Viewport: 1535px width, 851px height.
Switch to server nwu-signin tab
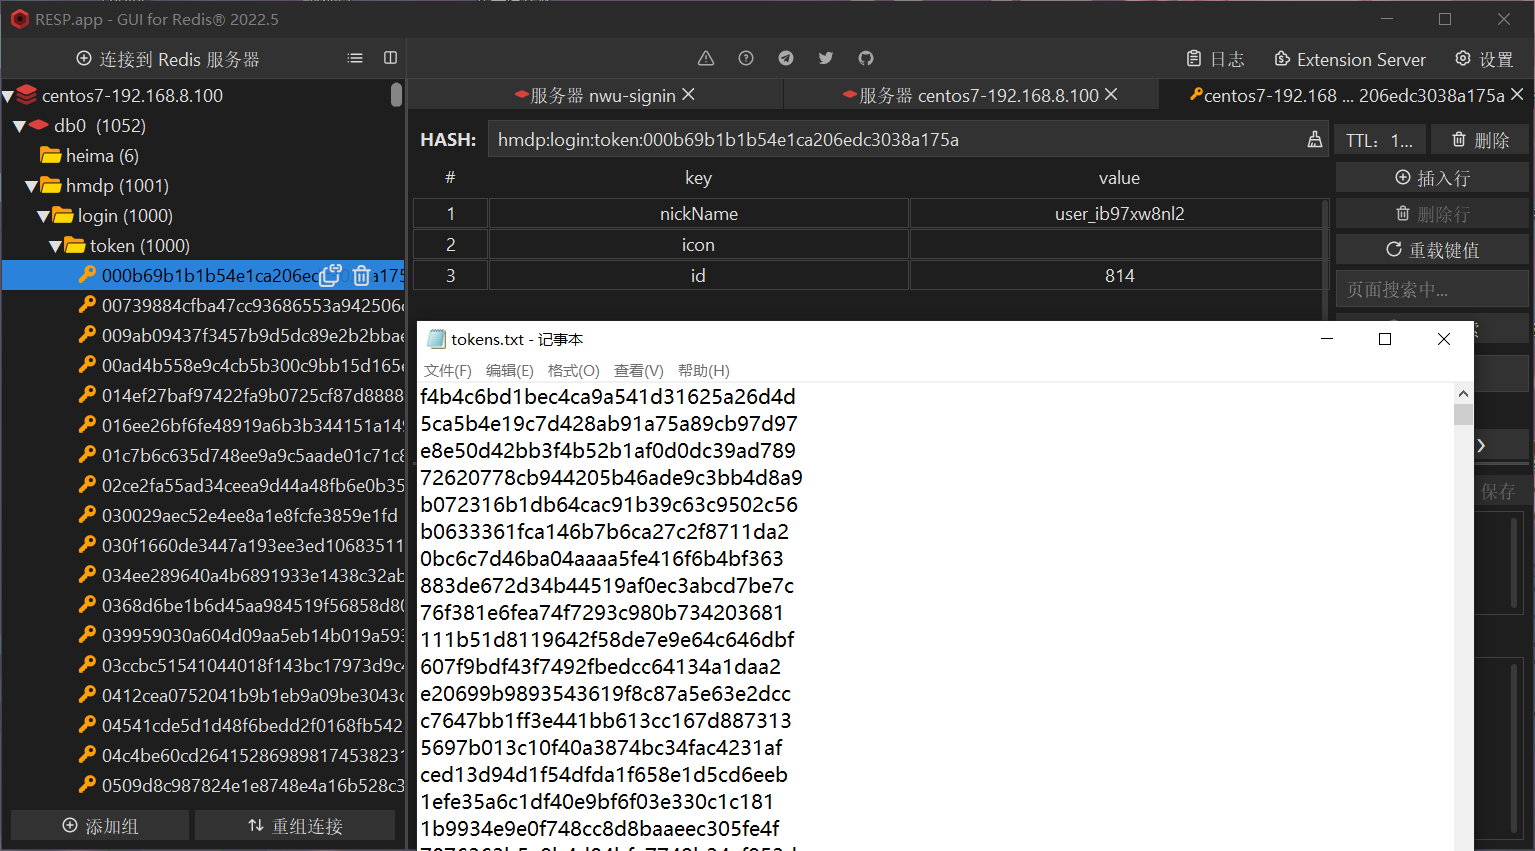tap(595, 96)
